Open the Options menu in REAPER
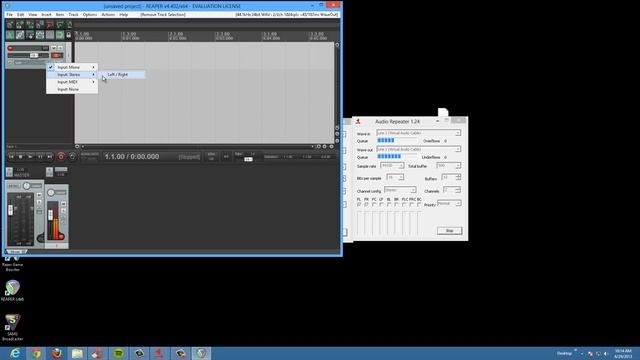 pos(90,15)
